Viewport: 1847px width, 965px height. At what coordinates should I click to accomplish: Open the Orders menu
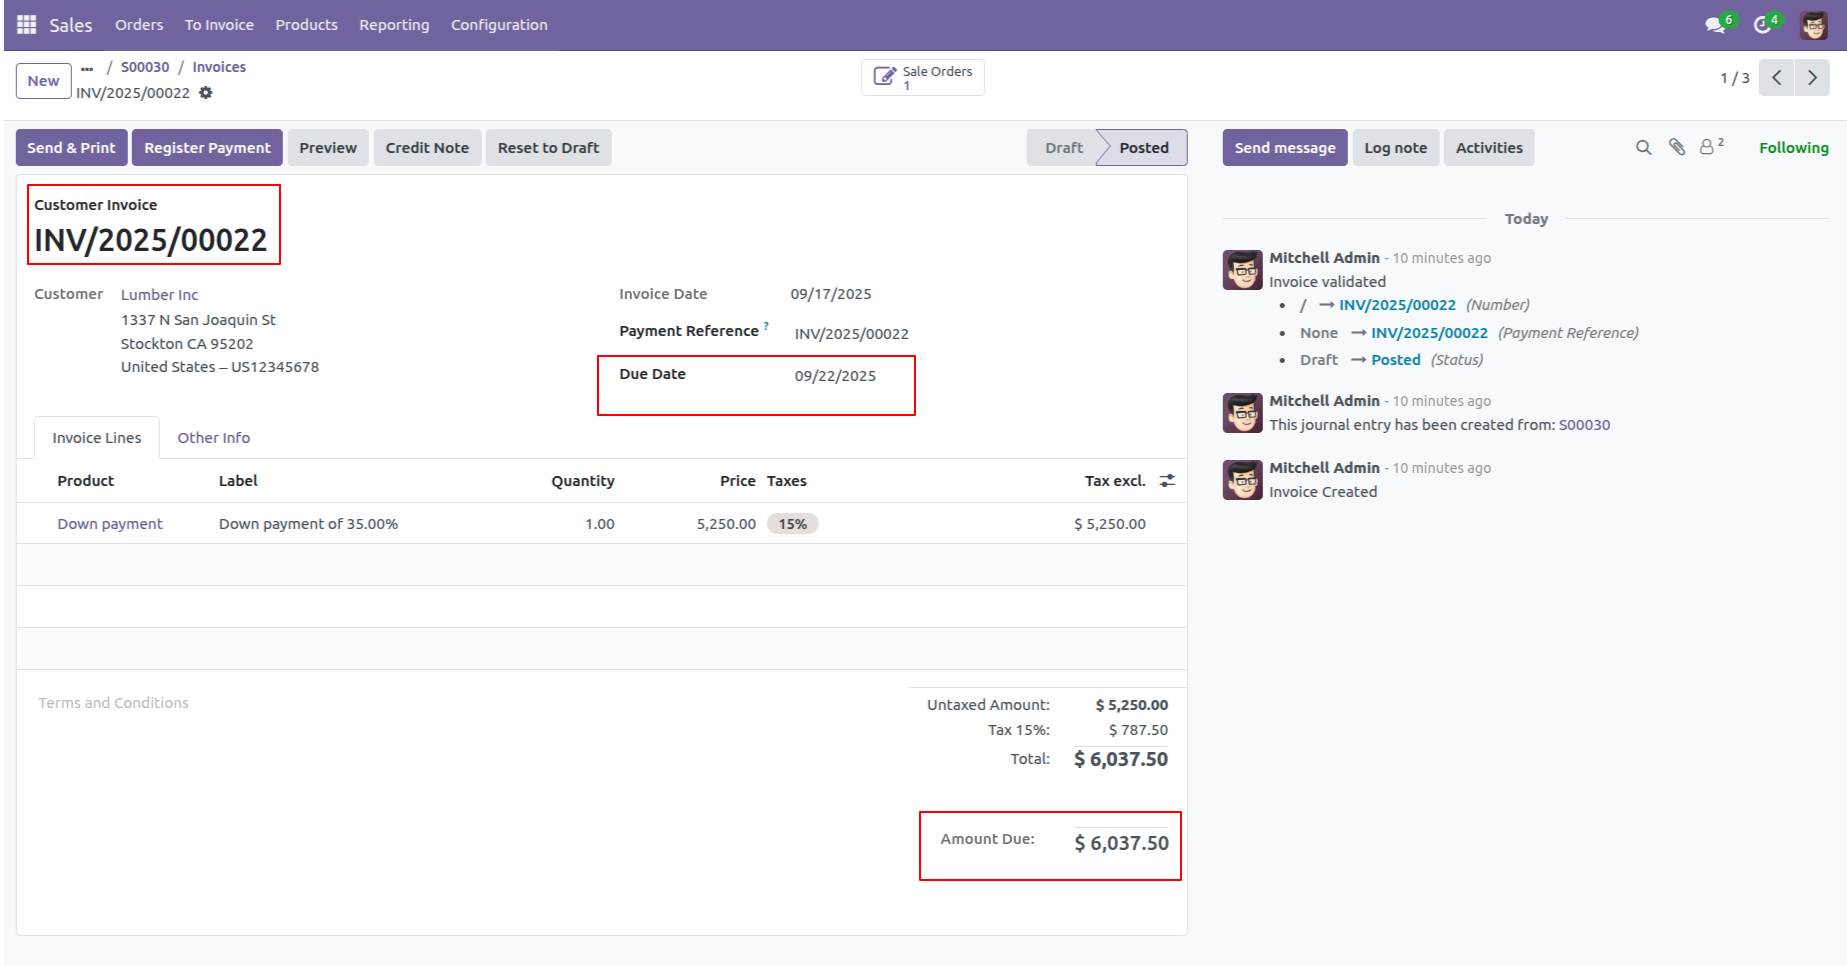click(139, 25)
